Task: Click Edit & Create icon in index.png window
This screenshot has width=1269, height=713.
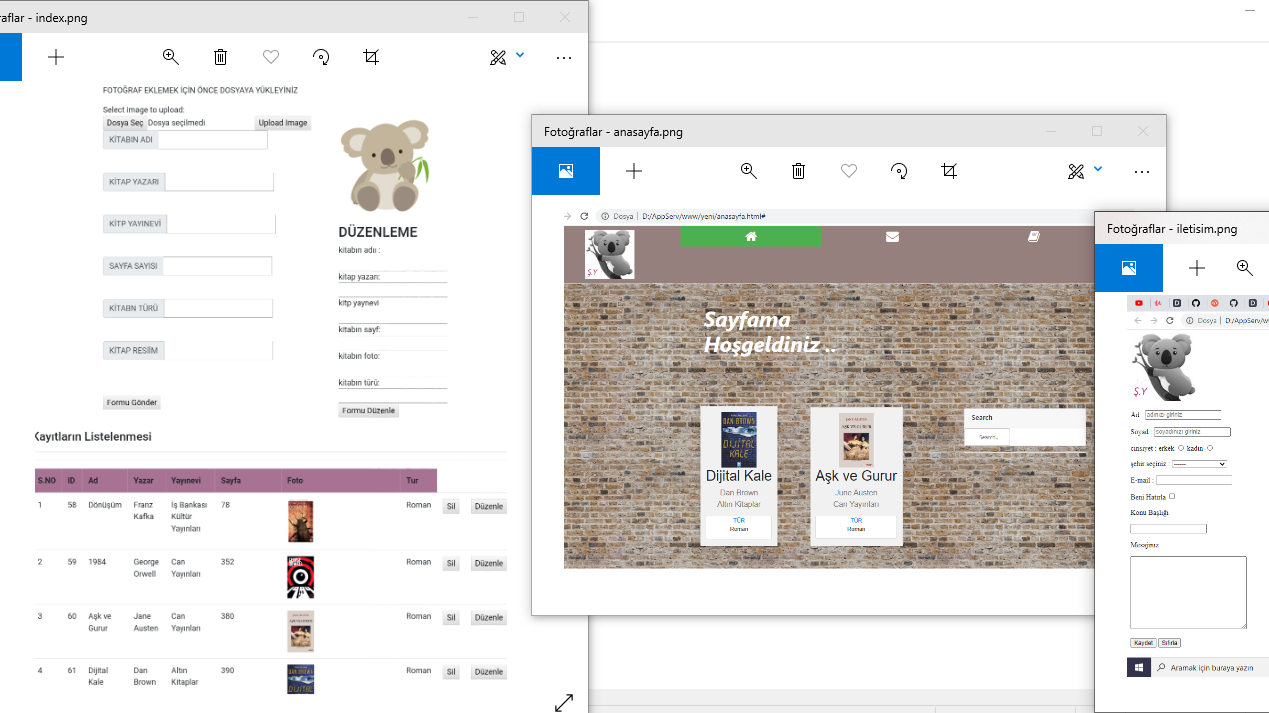Action: click(x=497, y=57)
